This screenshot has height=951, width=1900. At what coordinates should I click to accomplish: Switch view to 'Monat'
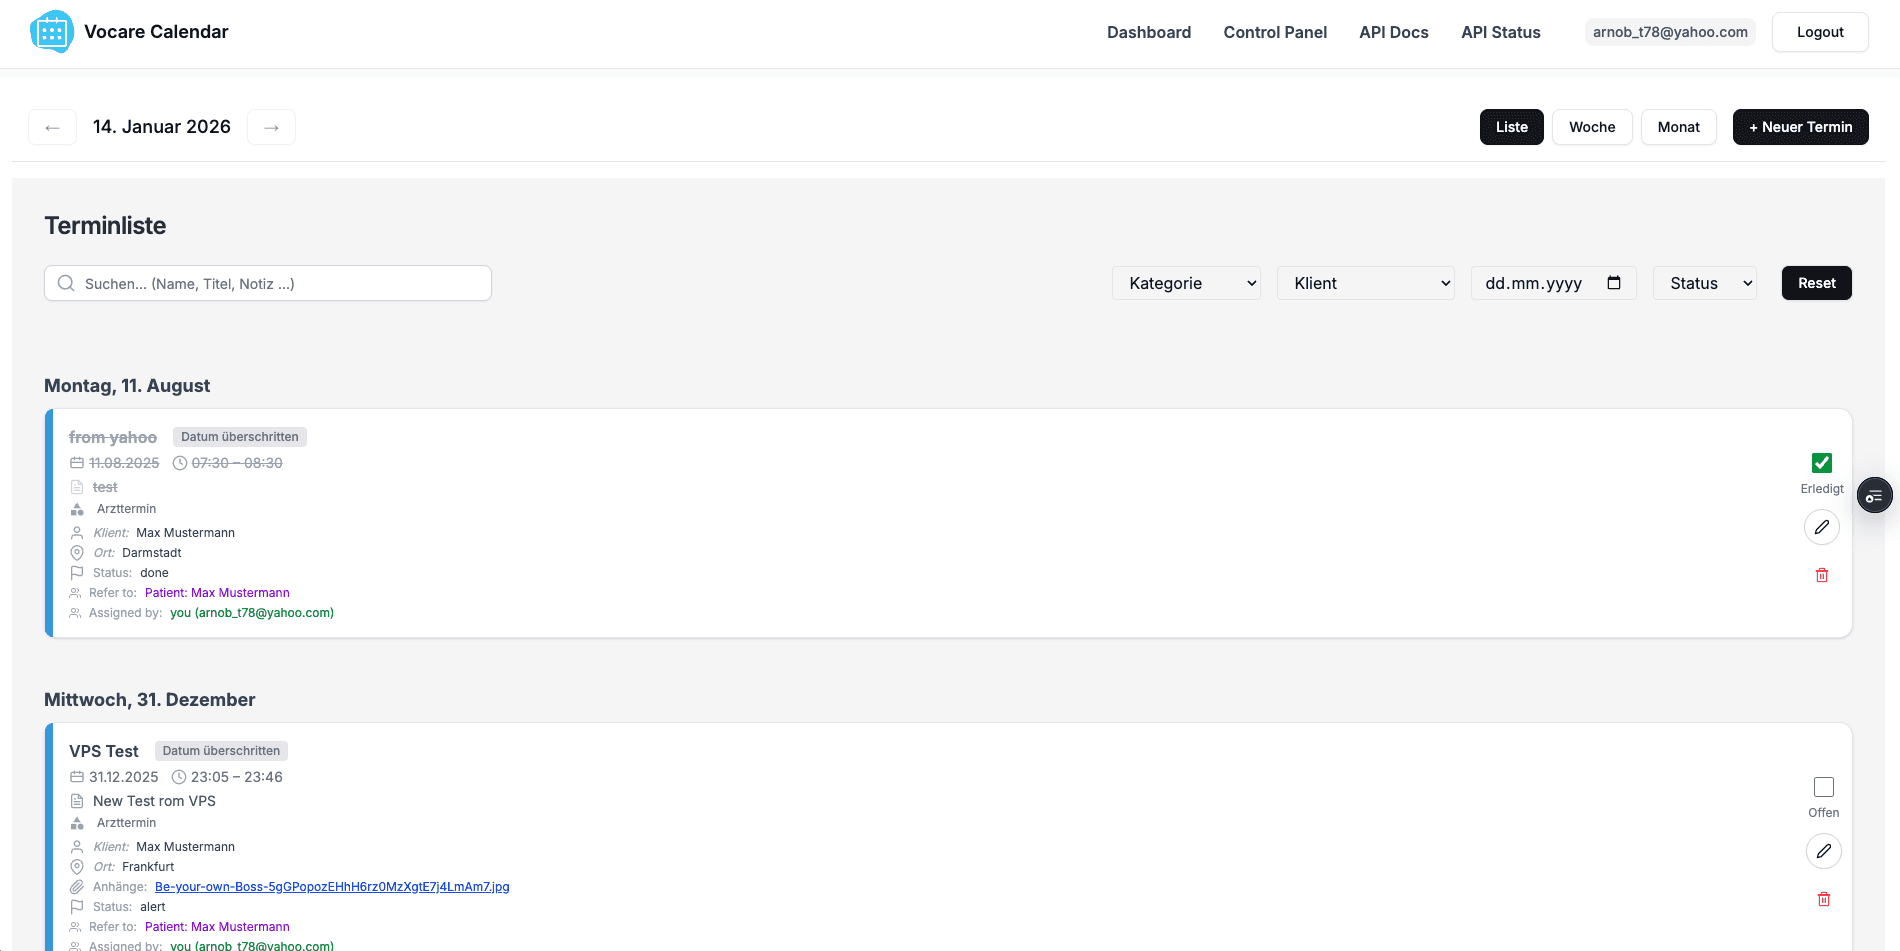click(x=1678, y=127)
